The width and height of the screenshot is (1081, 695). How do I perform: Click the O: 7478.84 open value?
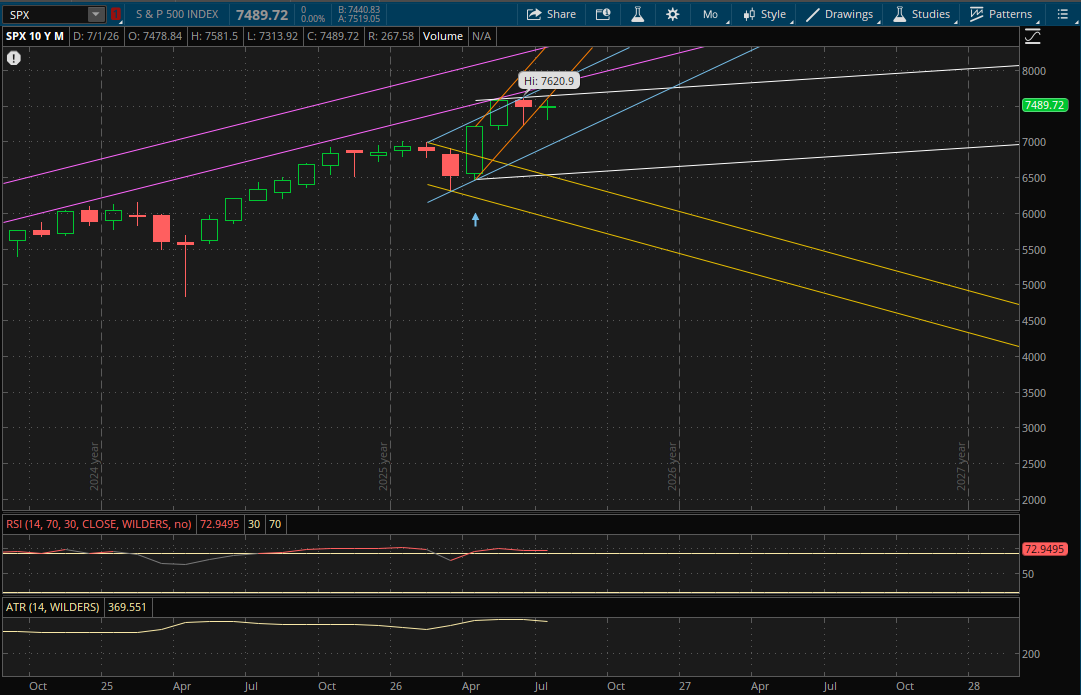click(156, 36)
